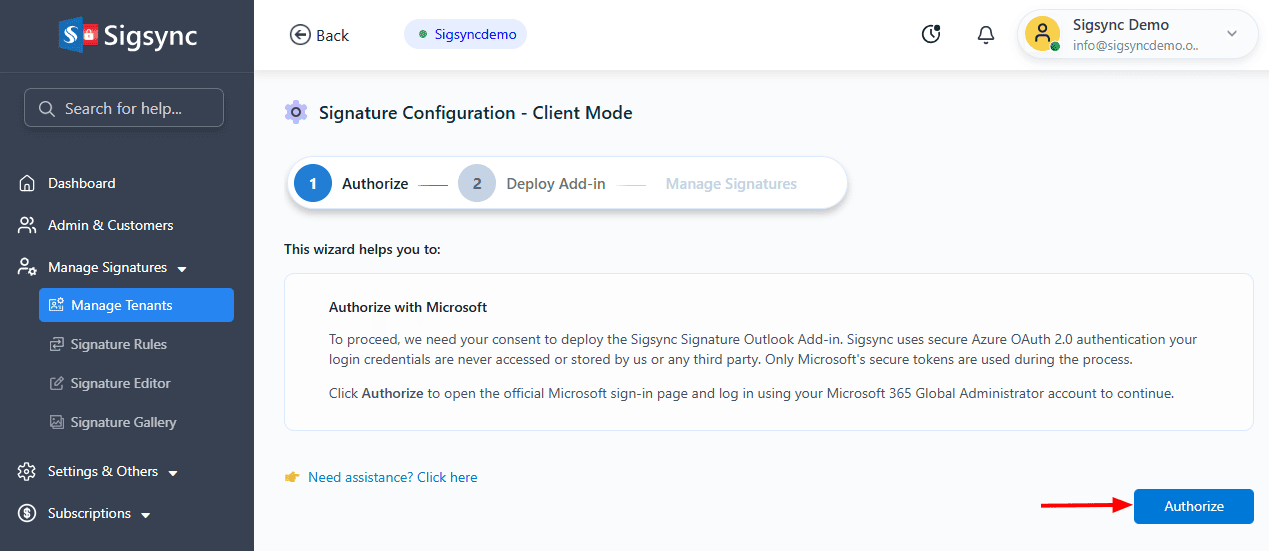This screenshot has height=551, width=1269.
Task: Click the Settings & Others gear icon
Action: point(27,472)
